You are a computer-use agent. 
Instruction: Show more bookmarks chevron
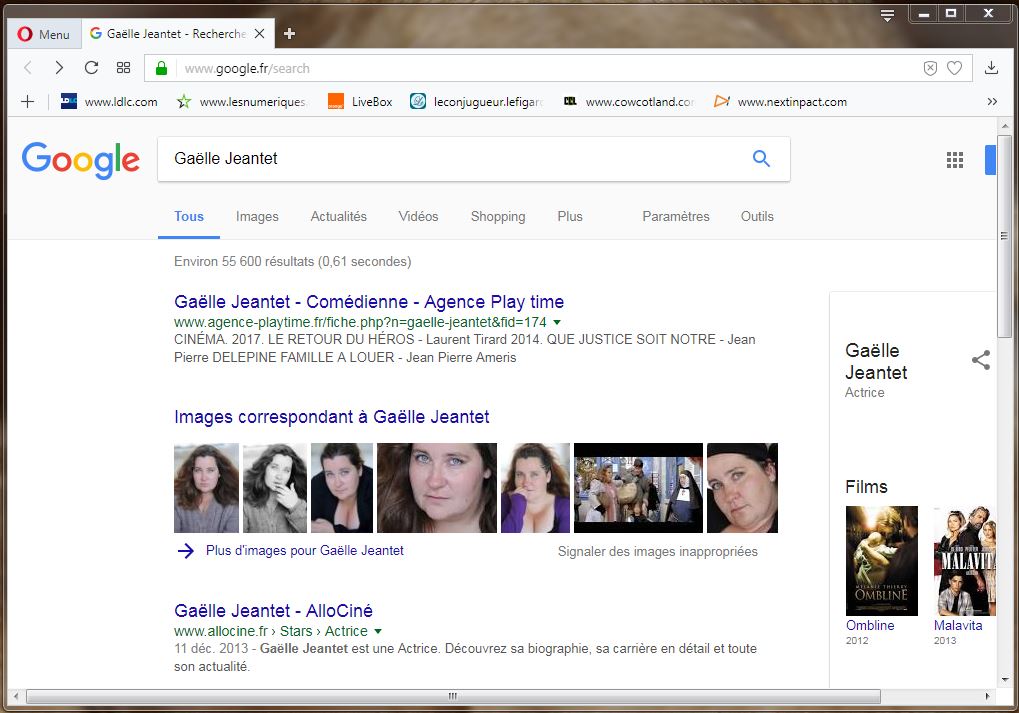pyautogui.click(x=992, y=101)
